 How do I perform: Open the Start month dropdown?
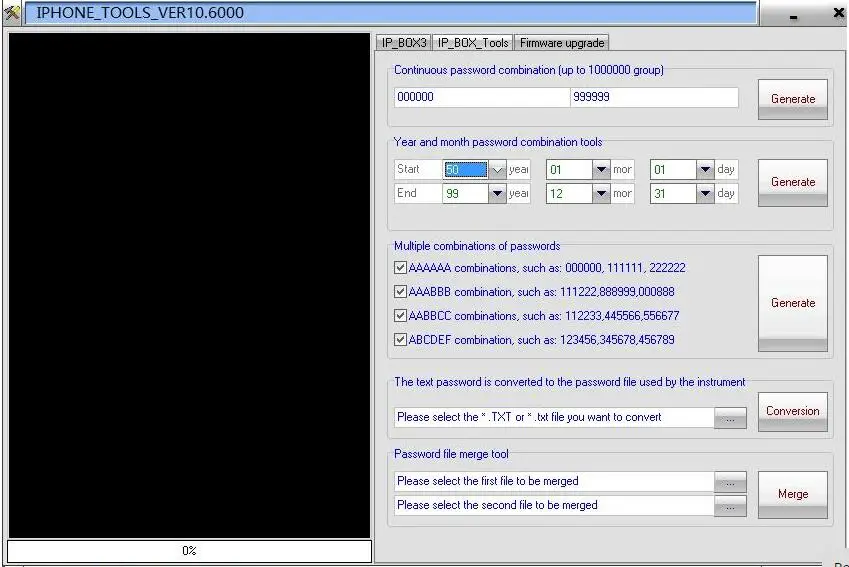coord(601,170)
